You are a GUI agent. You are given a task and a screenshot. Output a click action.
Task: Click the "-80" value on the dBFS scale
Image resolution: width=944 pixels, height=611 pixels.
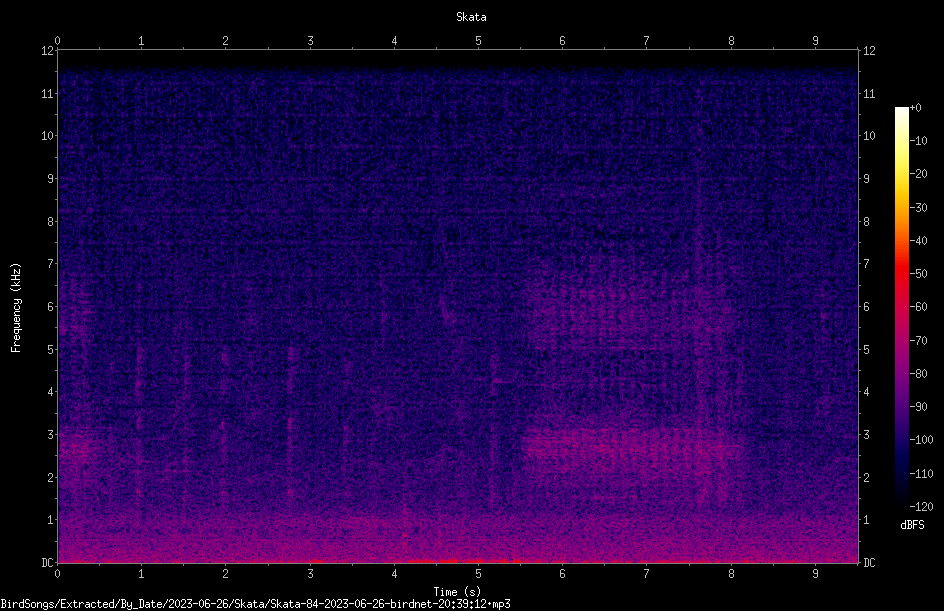(x=918, y=374)
